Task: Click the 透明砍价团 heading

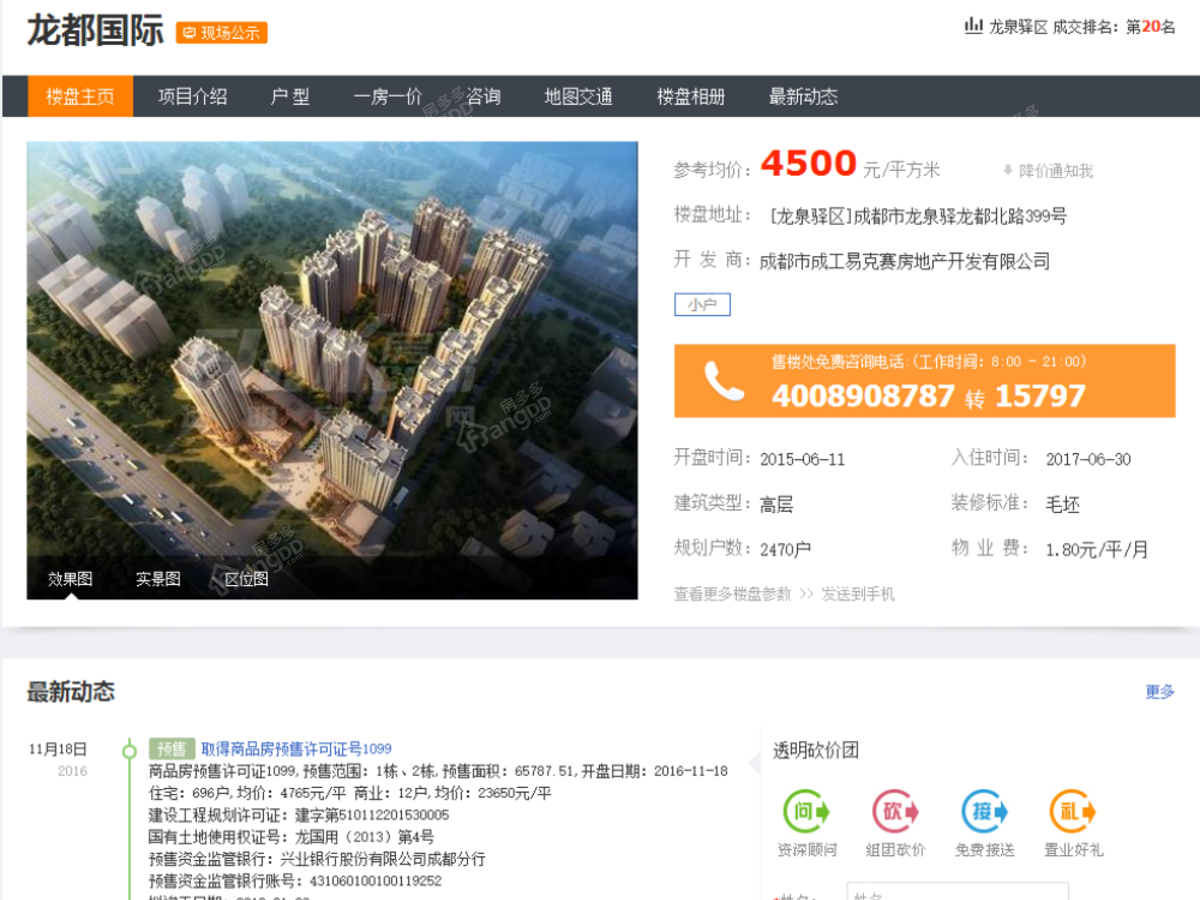Action: tap(816, 751)
